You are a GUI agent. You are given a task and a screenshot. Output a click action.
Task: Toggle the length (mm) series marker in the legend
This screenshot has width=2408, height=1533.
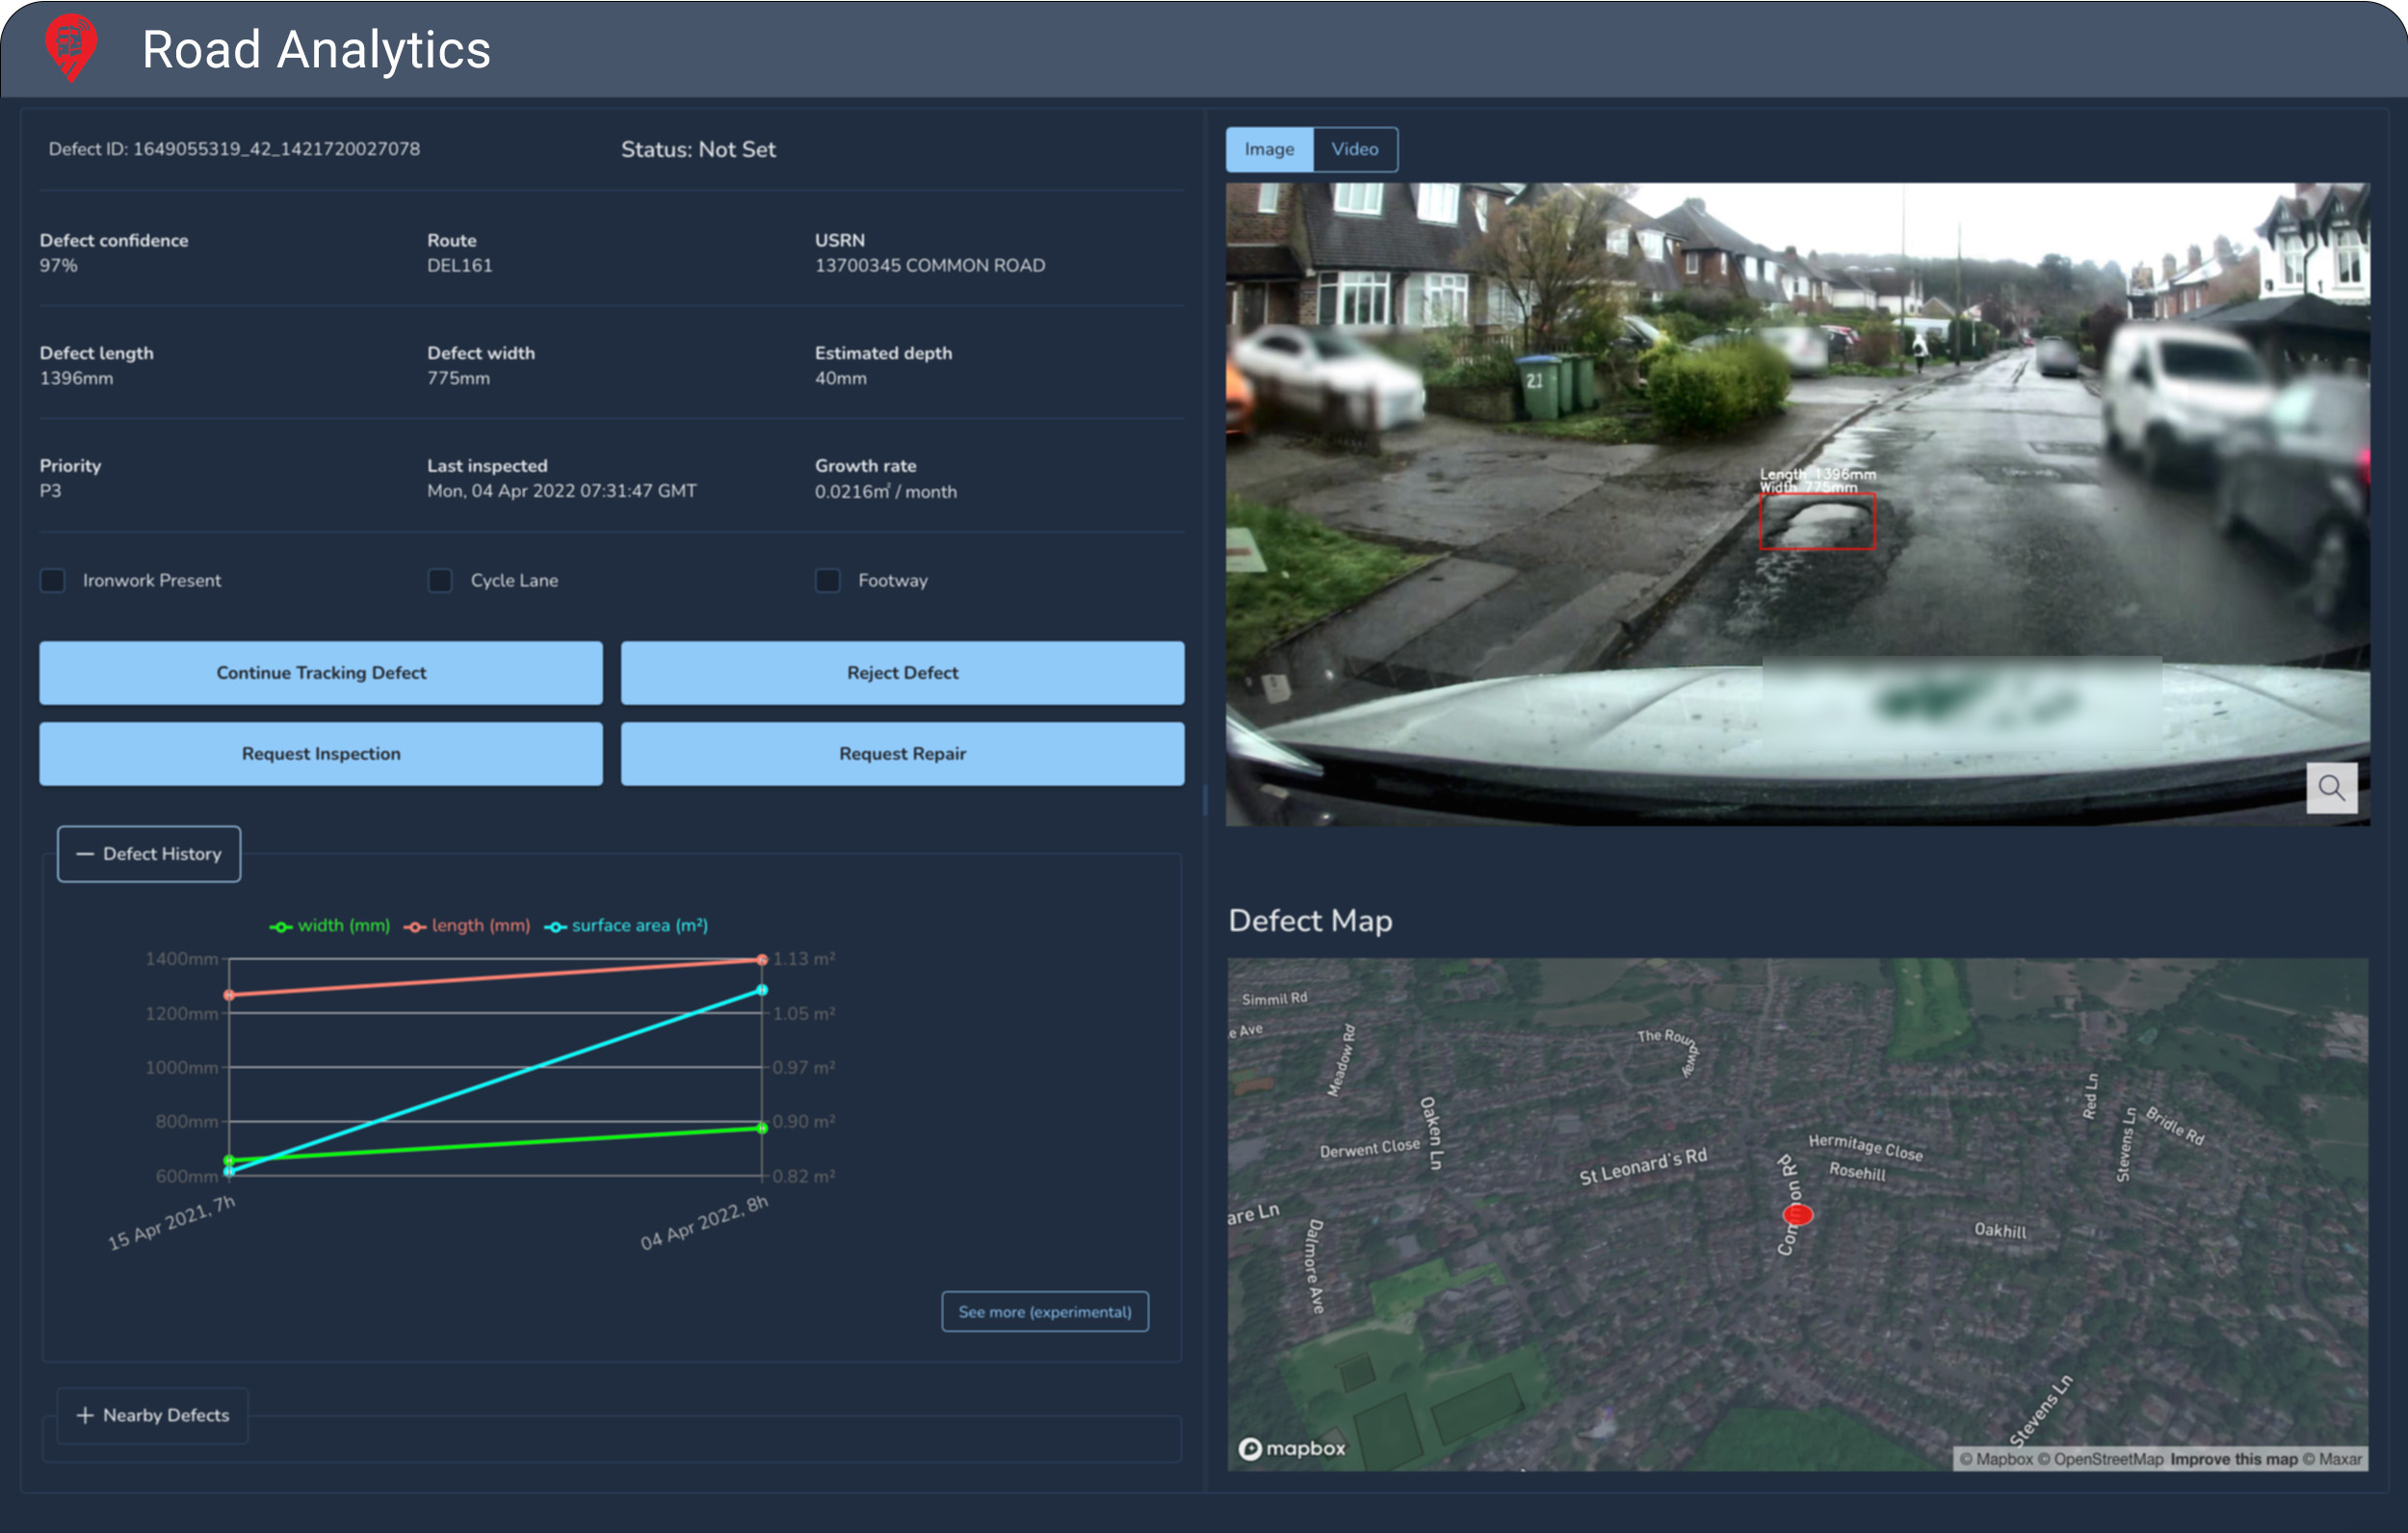pyautogui.click(x=416, y=925)
